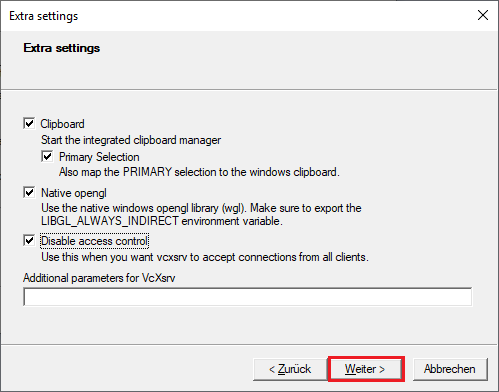Untick the Disable access control checkbox

(29, 240)
